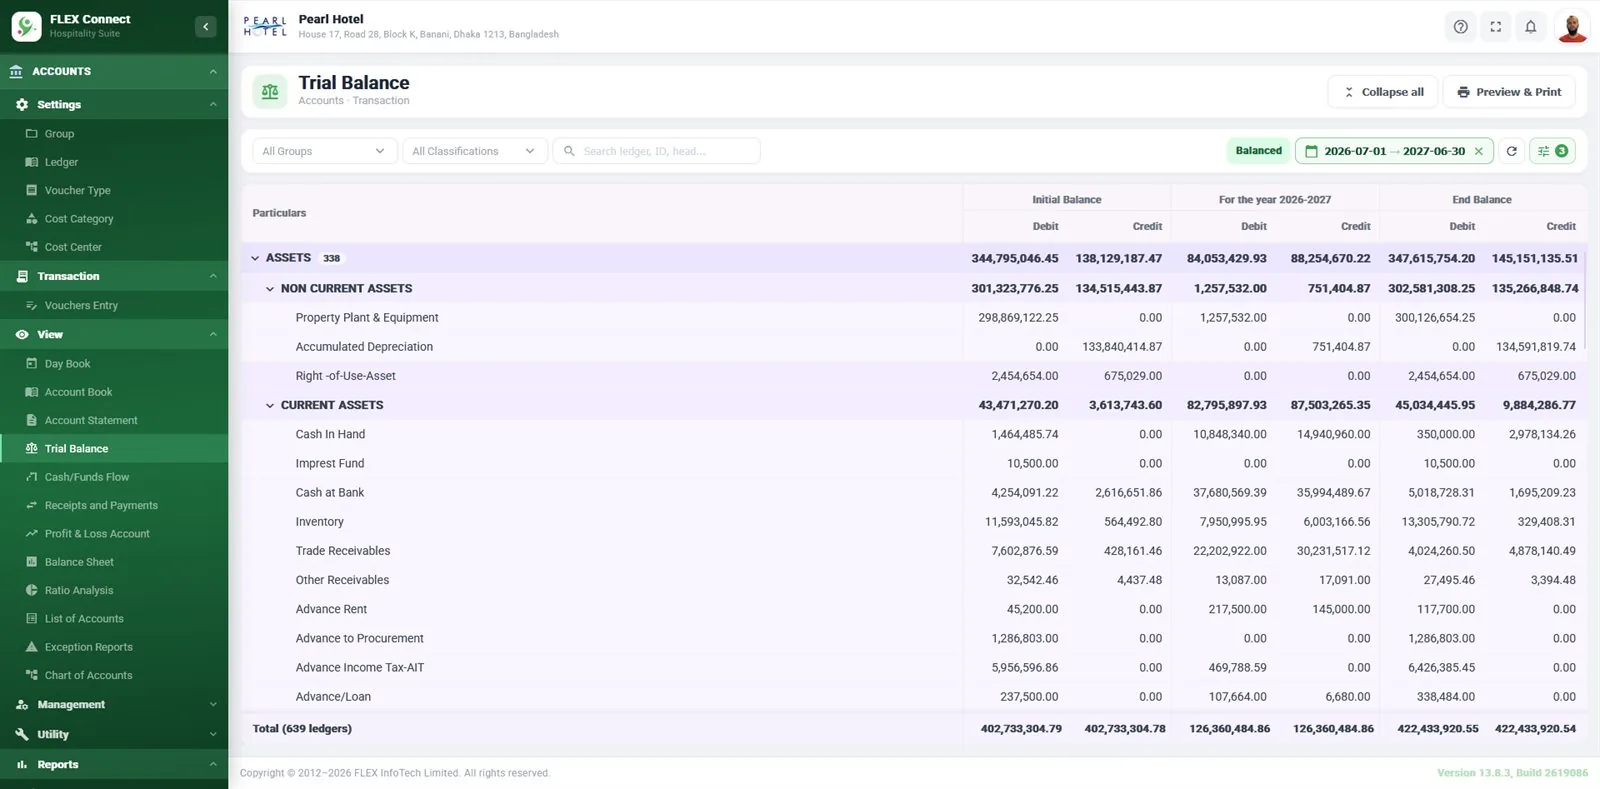Image resolution: width=1600 pixels, height=789 pixels.
Task: Open Cost Center sidebar item
Action: [x=114, y=247]
